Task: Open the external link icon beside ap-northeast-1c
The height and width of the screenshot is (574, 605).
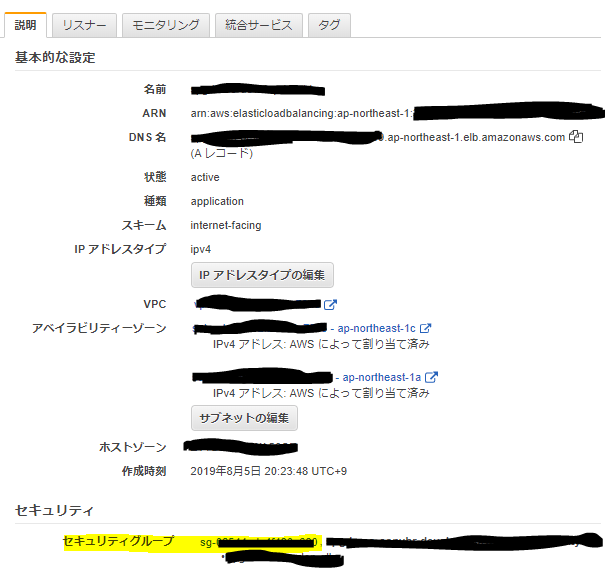Action: point(425,328)
